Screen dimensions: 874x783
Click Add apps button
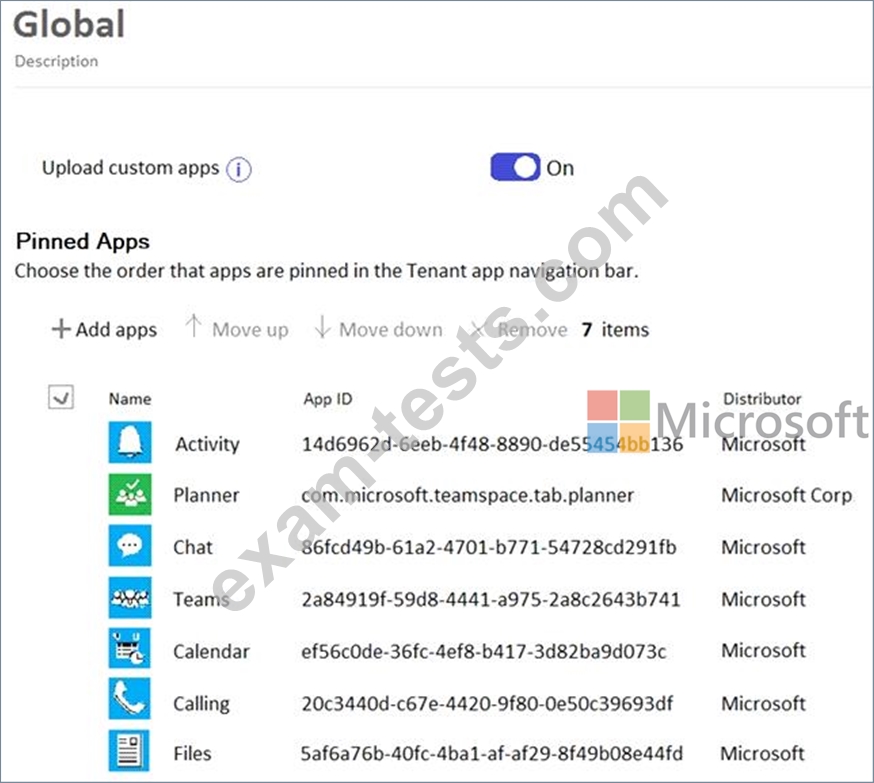point(105,330)
